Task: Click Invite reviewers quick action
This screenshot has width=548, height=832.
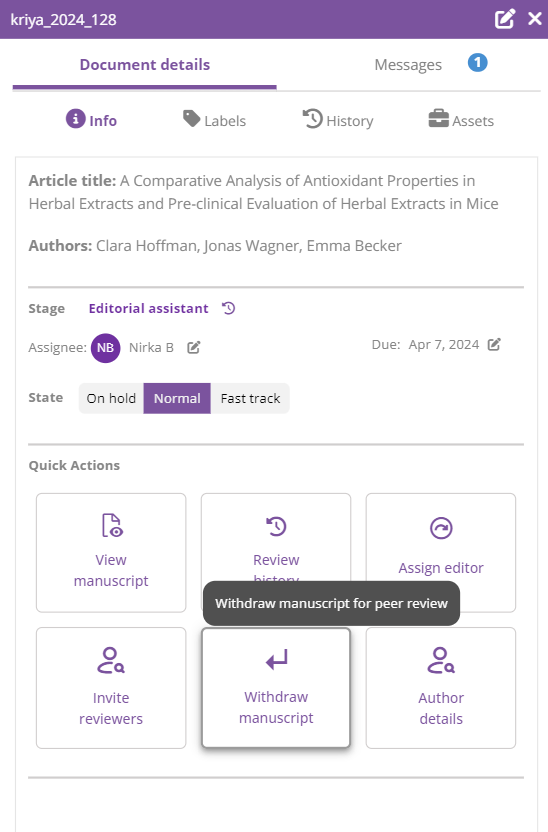Action: [x=111, y=688]
